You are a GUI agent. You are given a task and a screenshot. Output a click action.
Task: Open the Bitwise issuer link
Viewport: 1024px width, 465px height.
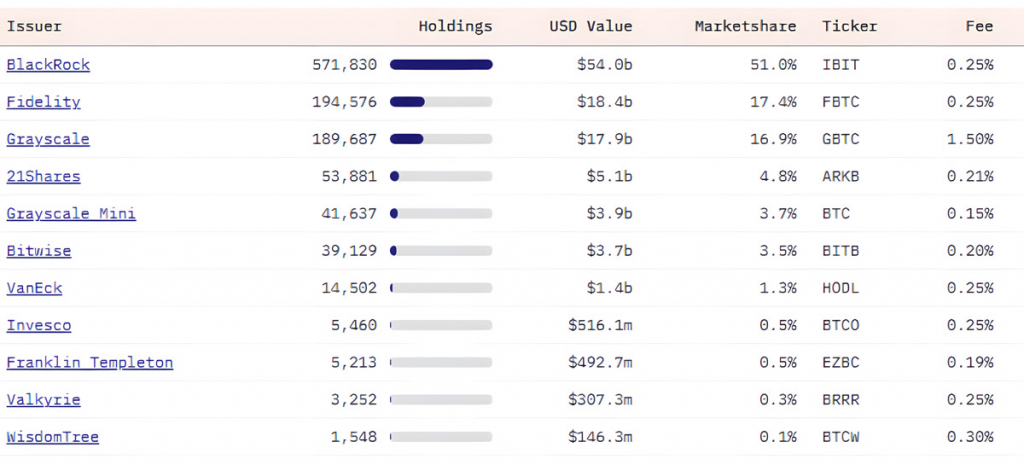(39, 251)
